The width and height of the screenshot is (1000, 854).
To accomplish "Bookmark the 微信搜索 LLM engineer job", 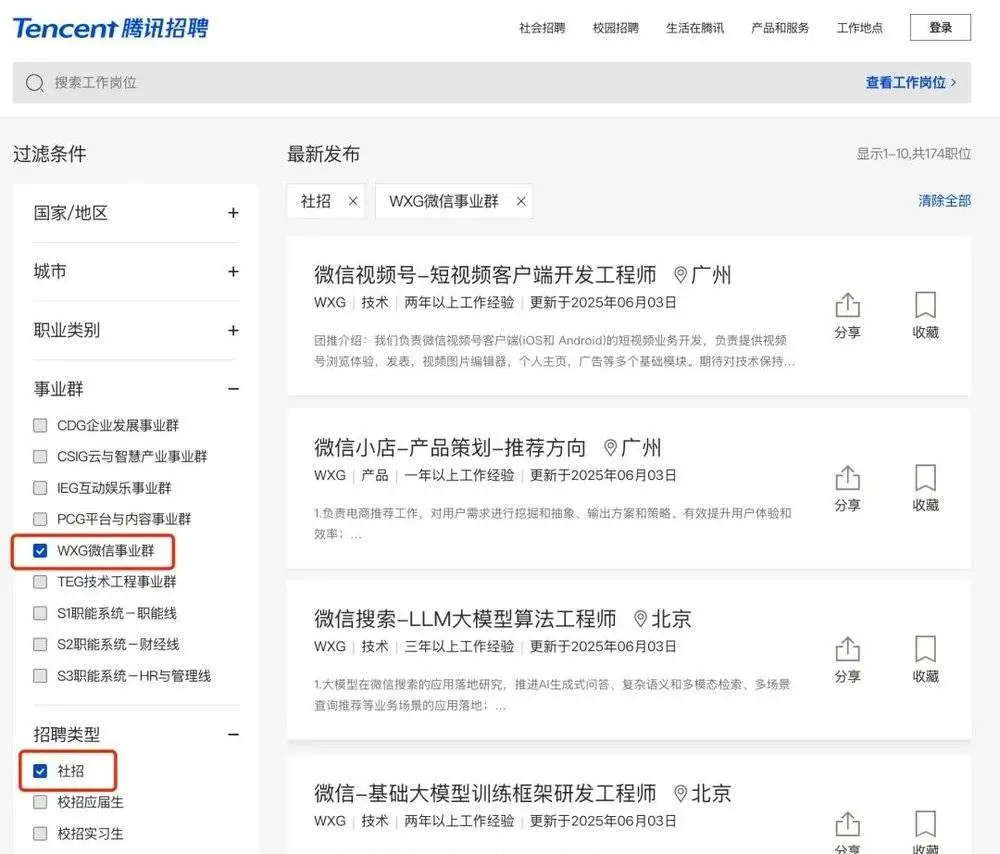I will (x=925, y=650).
